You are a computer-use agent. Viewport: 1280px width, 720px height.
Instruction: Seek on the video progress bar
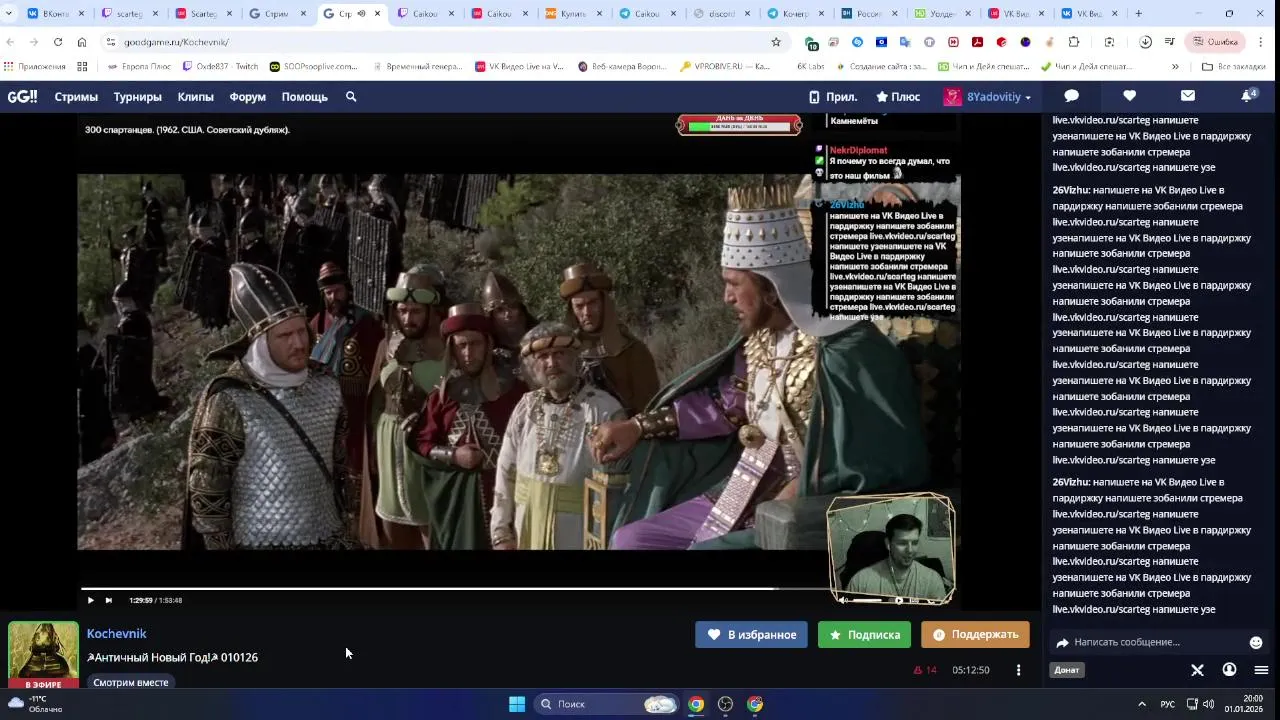(455, 589)
